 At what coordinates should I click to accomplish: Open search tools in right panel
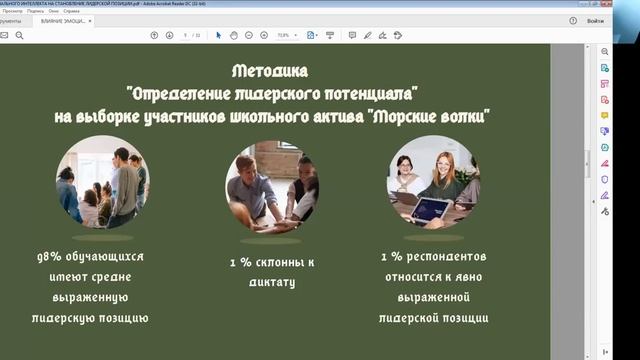click(604, 52)
